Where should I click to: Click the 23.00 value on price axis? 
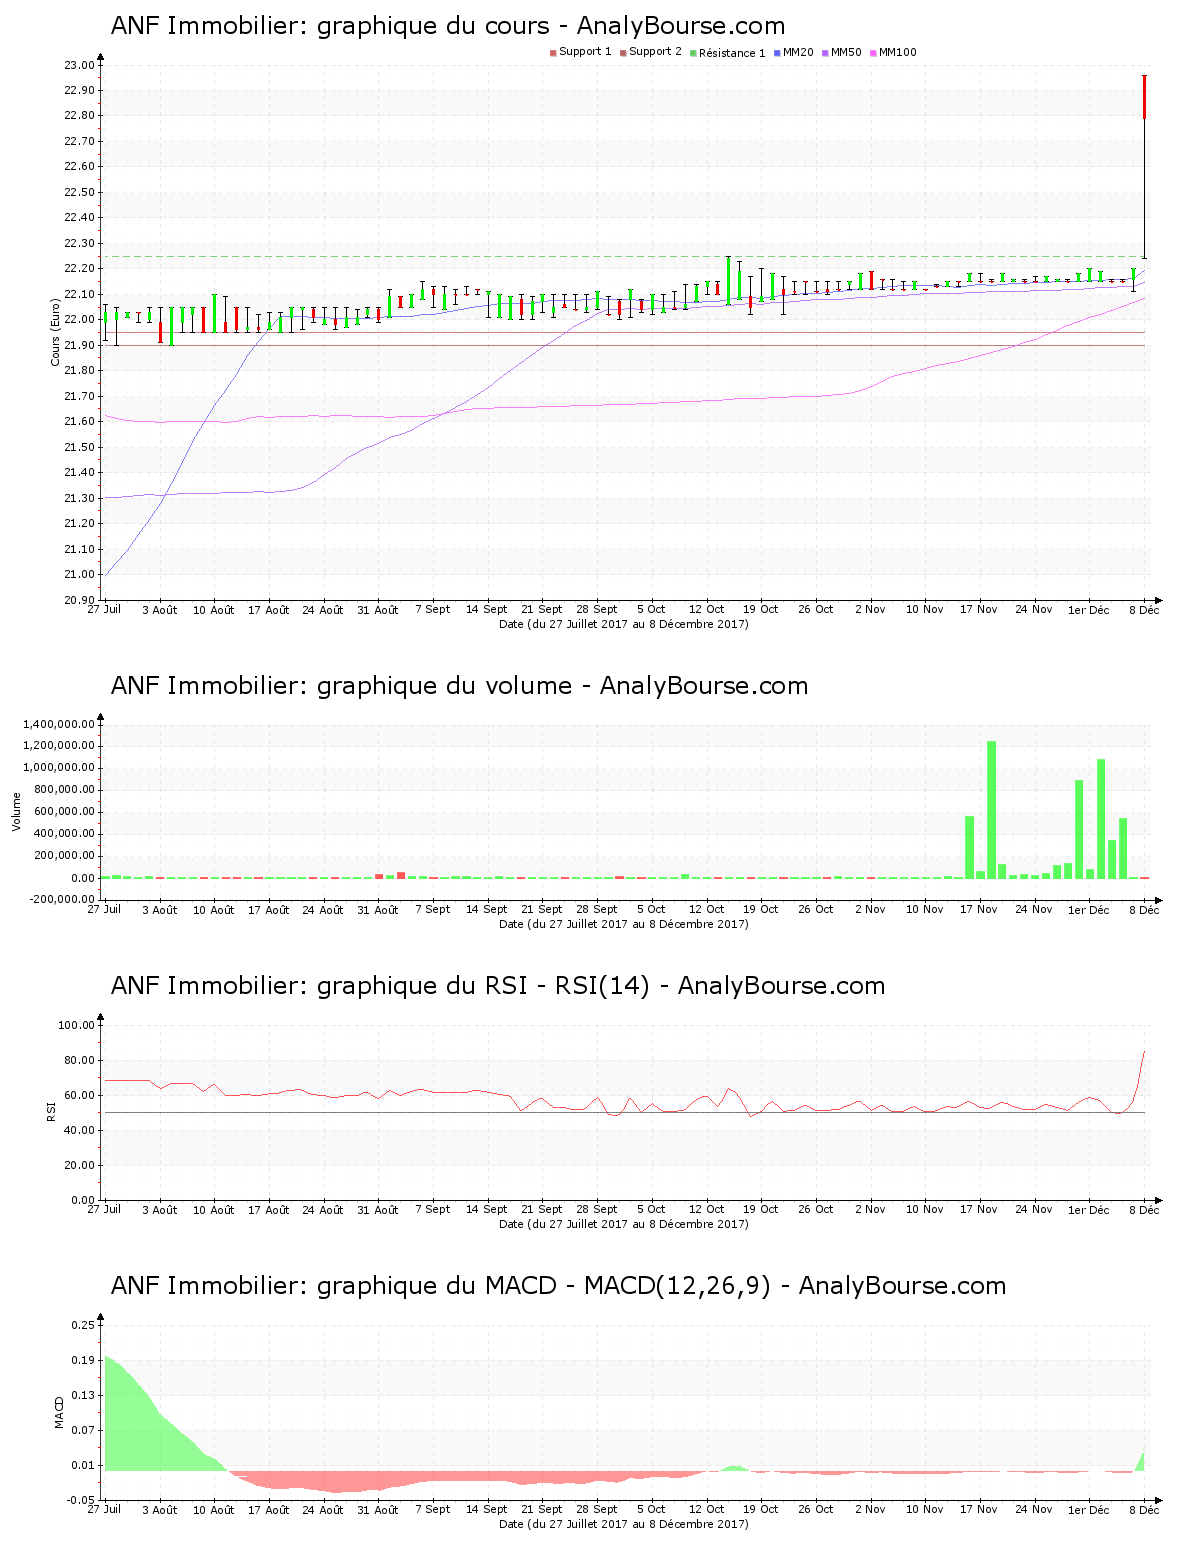coord(79,65)
